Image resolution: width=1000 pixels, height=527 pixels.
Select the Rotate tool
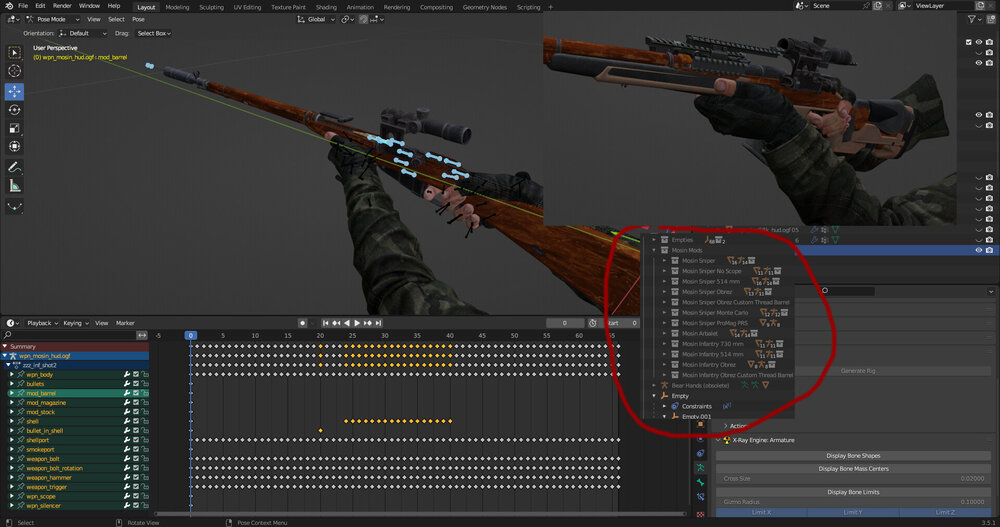coord(15,110)
